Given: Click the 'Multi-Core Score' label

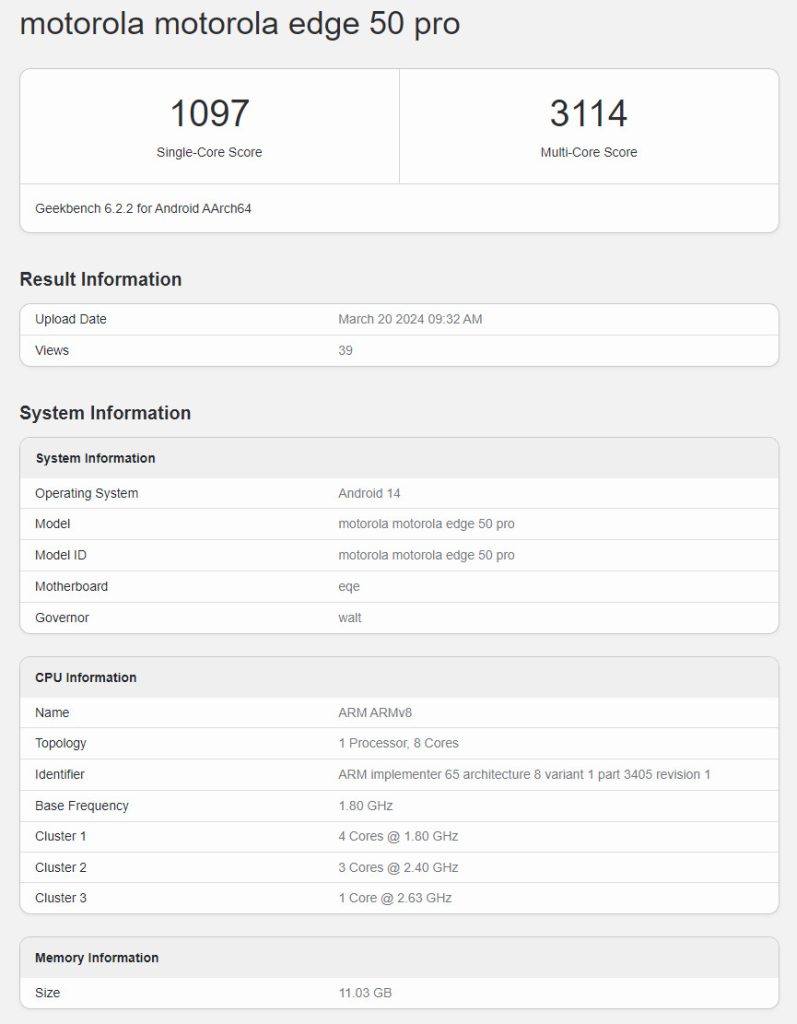Looking at the screenshot, I should [589, 152].
